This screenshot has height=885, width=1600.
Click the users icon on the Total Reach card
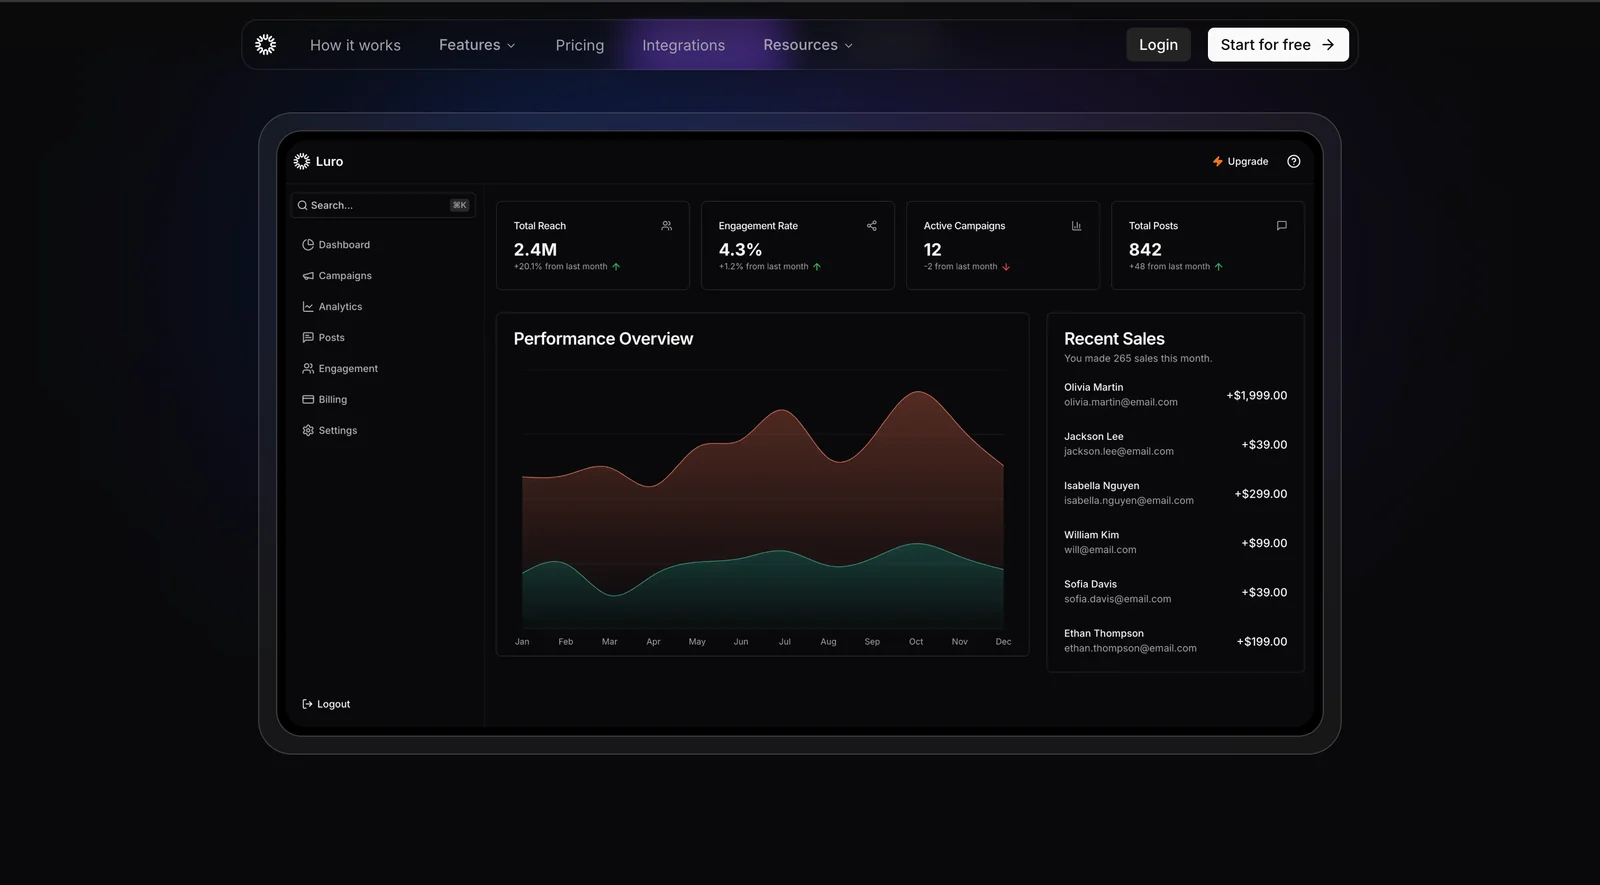pos(667,226)
